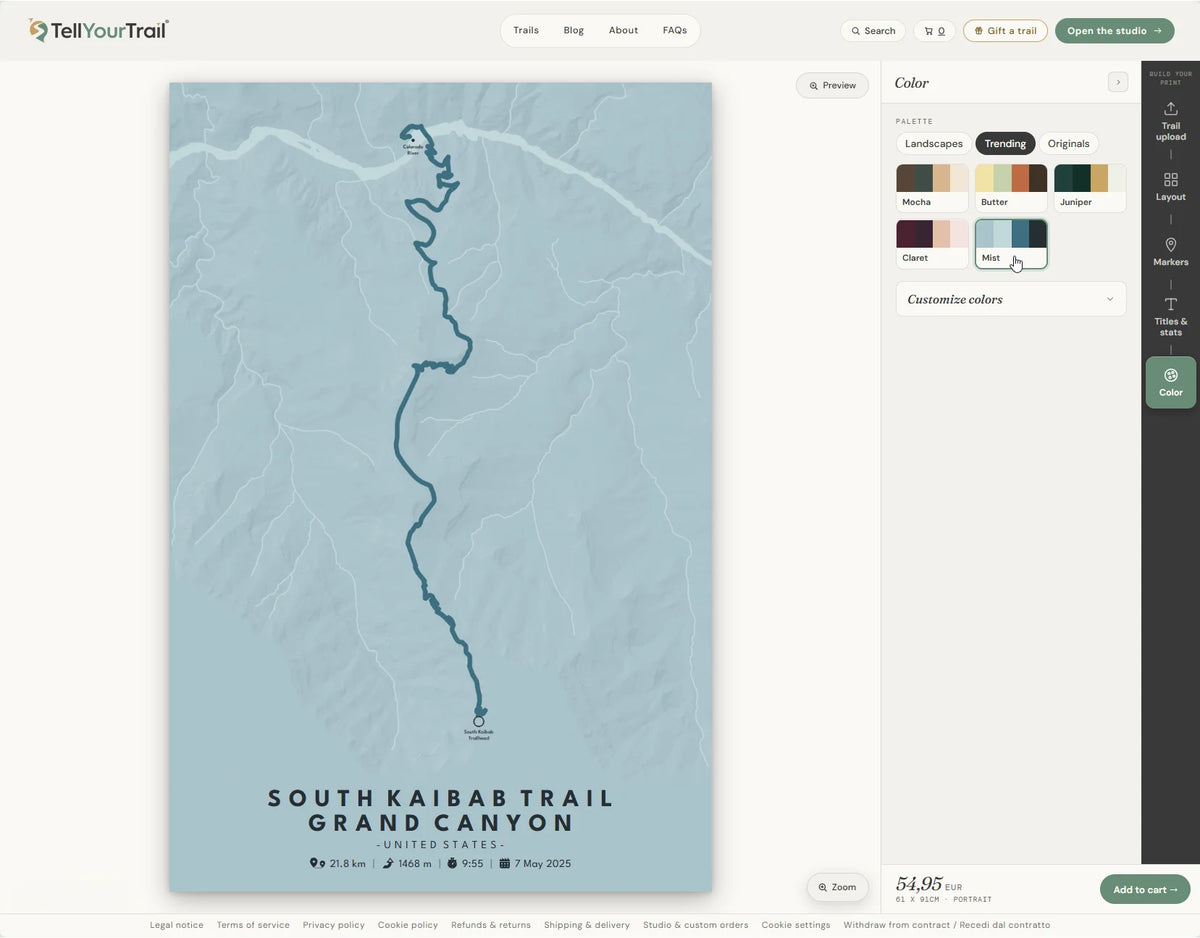
Task: Click the South Kaibab Trailhead marker circle
Action: 479,721
